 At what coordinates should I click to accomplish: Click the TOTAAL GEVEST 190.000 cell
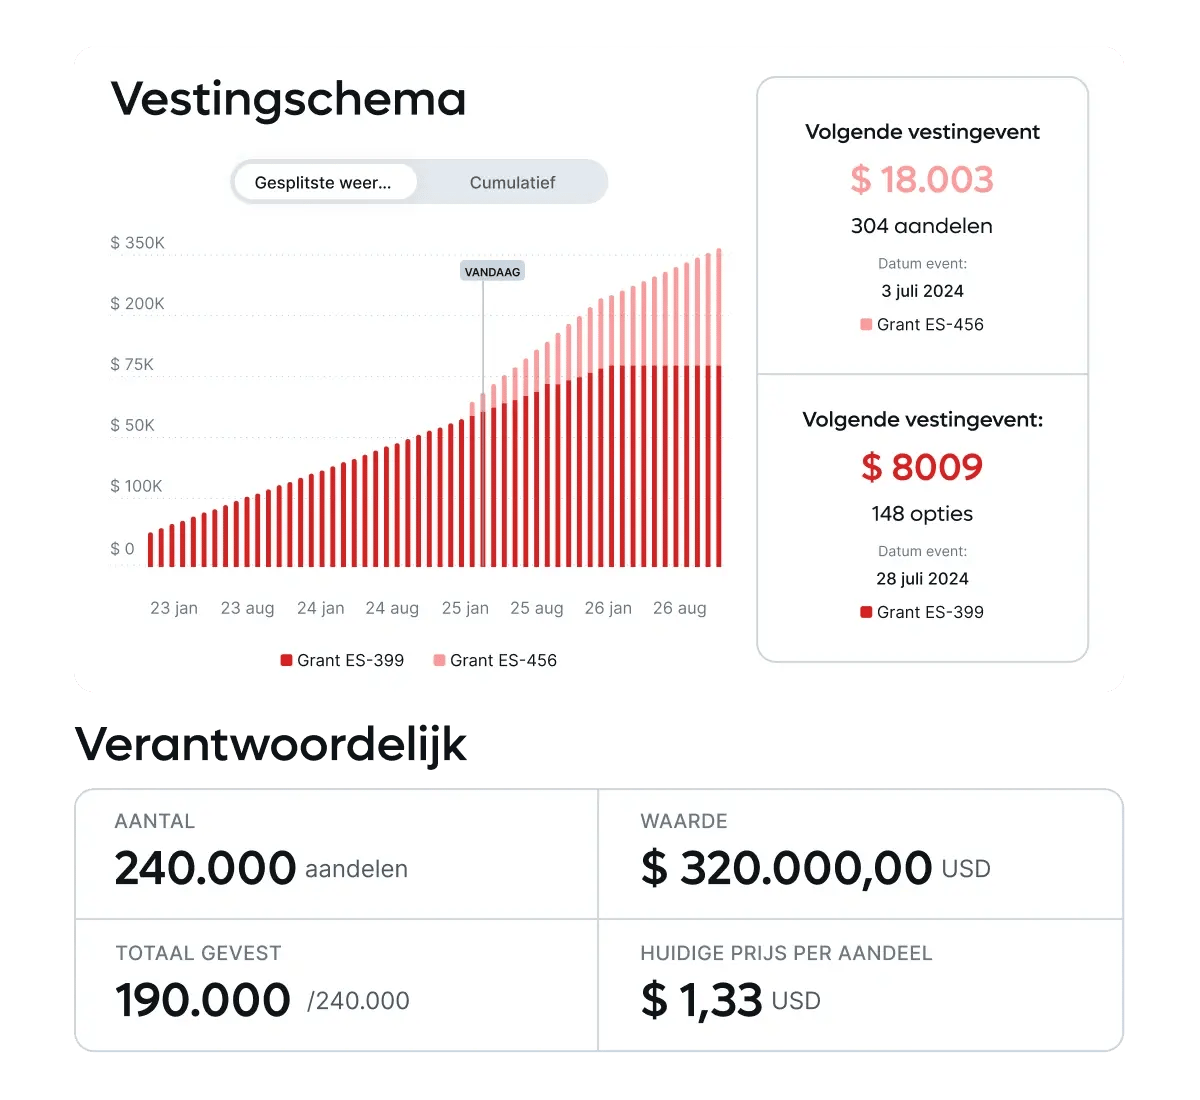337,985
